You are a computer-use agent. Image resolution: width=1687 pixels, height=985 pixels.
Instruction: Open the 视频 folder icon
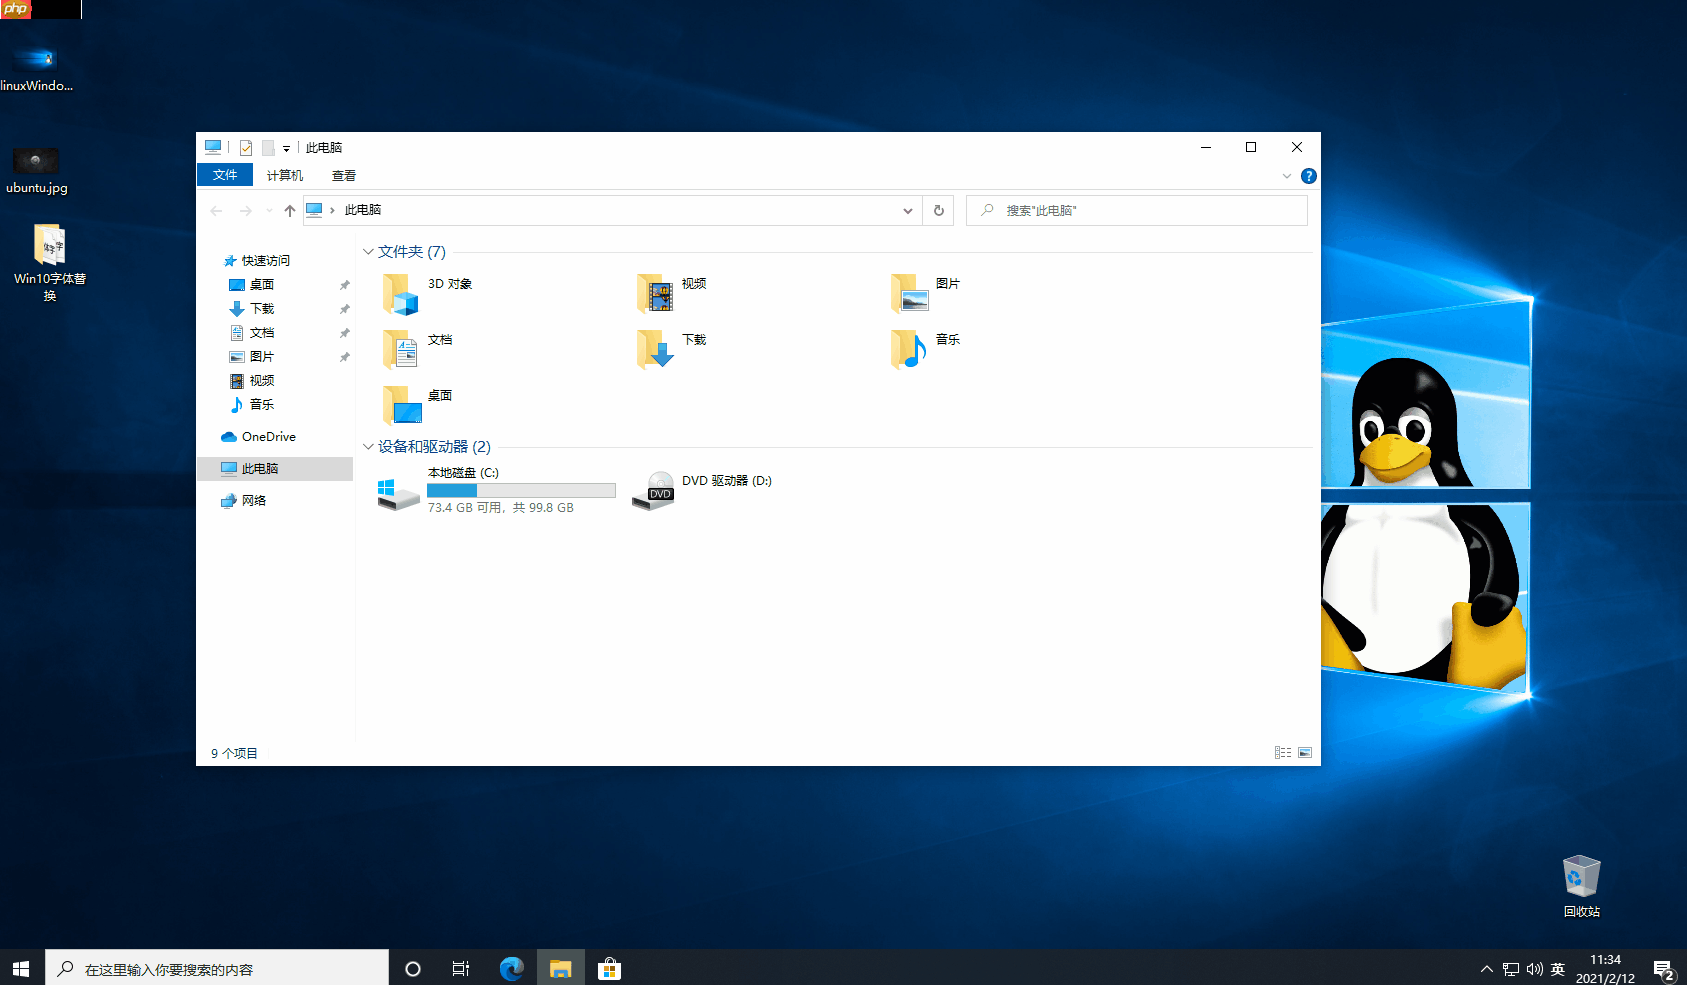pos(655,293)
